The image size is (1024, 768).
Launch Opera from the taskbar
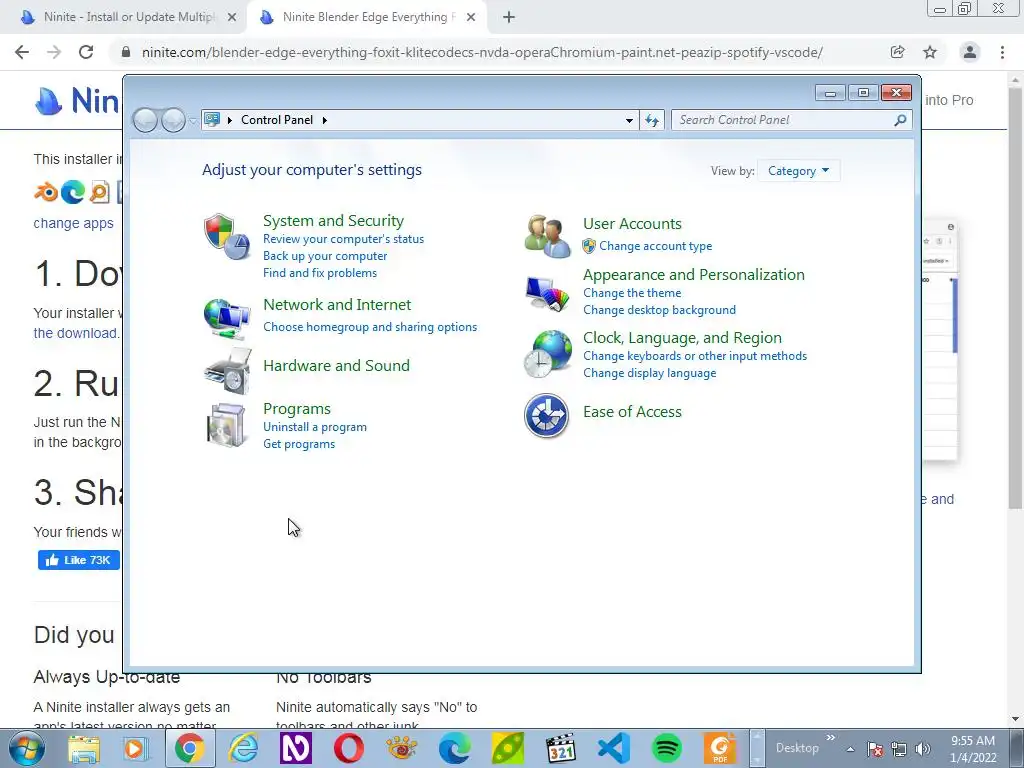coord(349,748)
